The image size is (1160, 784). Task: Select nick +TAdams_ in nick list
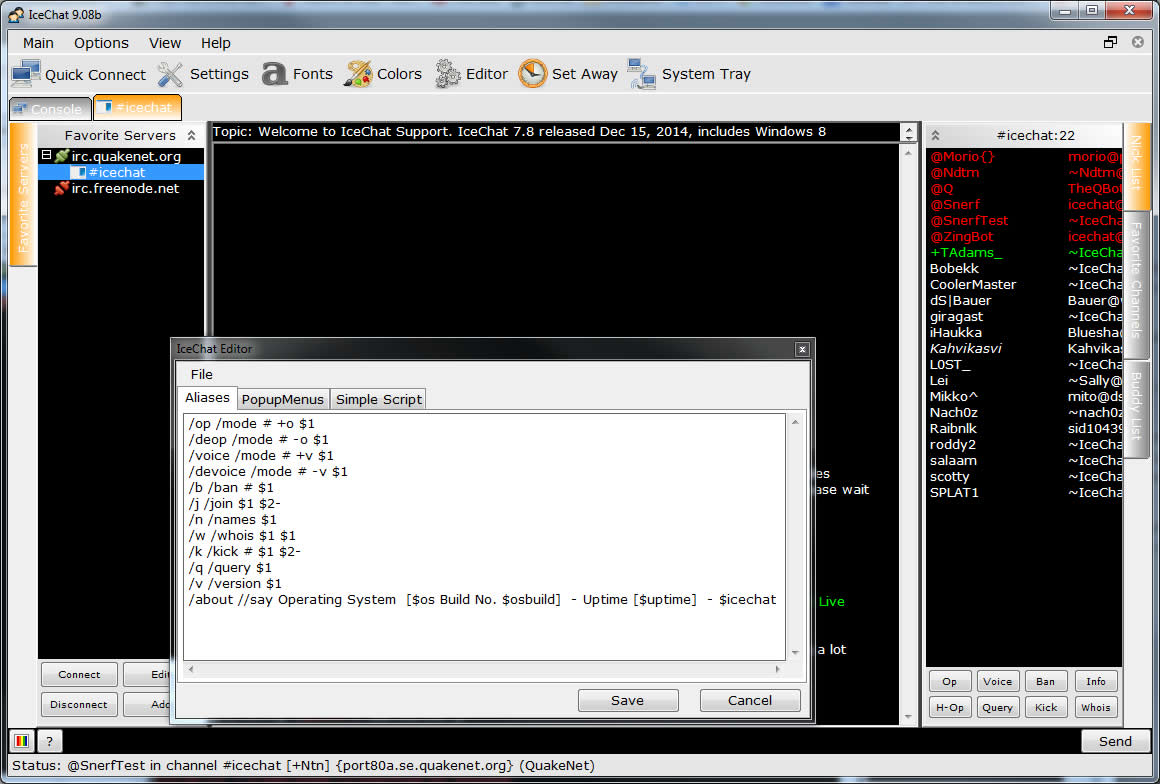pos(966,253)
